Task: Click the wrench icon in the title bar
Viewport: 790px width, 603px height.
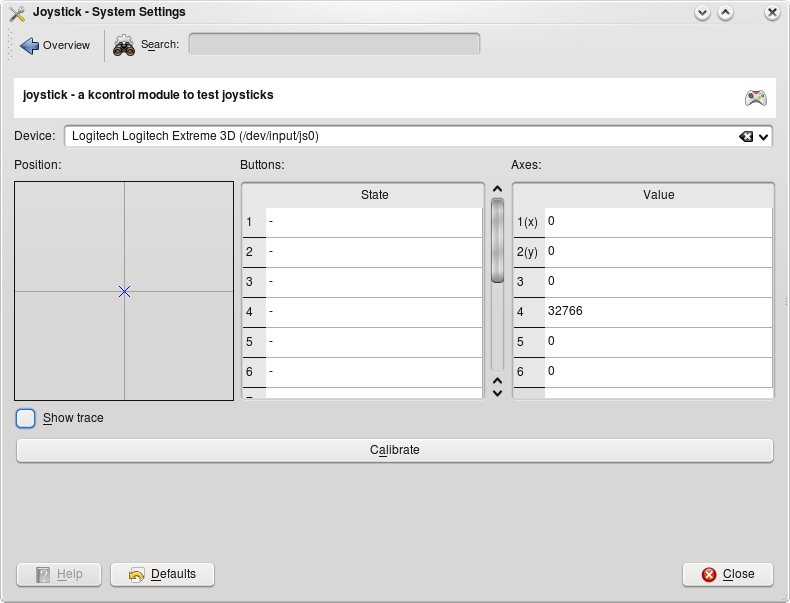Action: (x=16, y=13)
